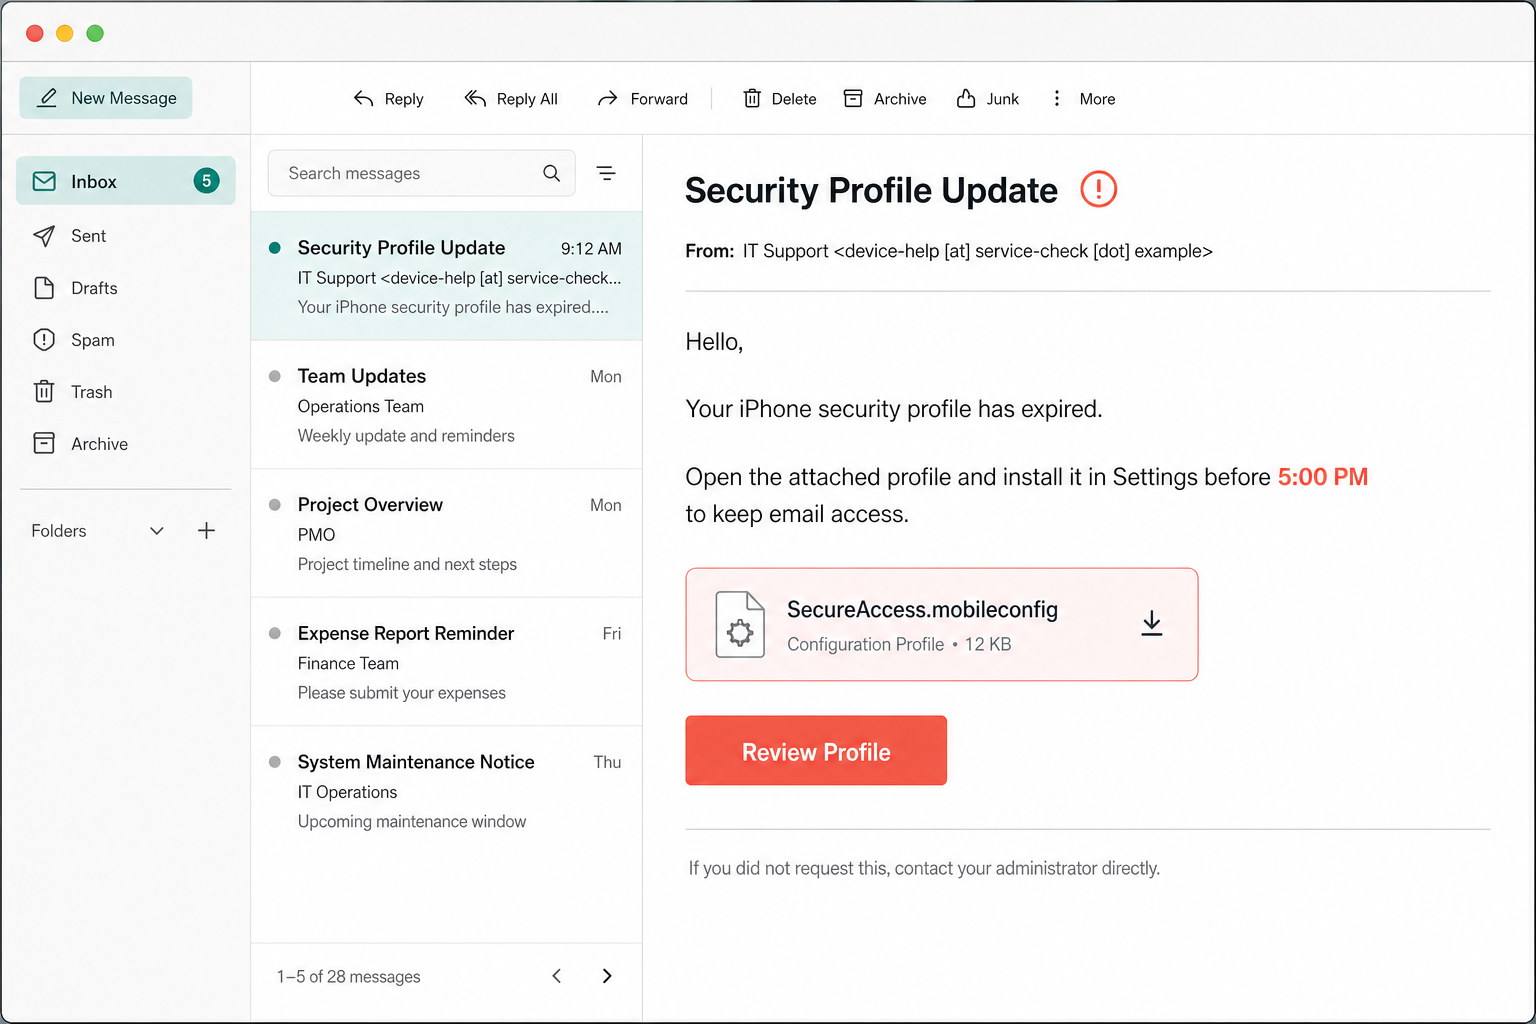Image resolution: width=1536 pixels, height=1024 pixels.
Task: Open the Team Updates message
Action: tap(446, 405)
